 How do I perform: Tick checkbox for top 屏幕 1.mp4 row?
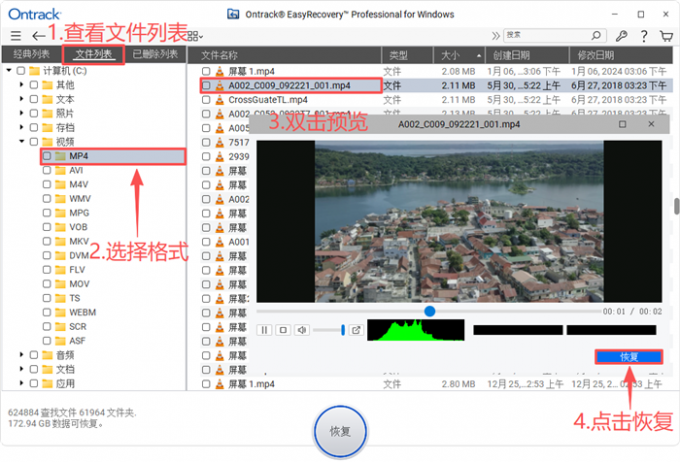(206, 71)
